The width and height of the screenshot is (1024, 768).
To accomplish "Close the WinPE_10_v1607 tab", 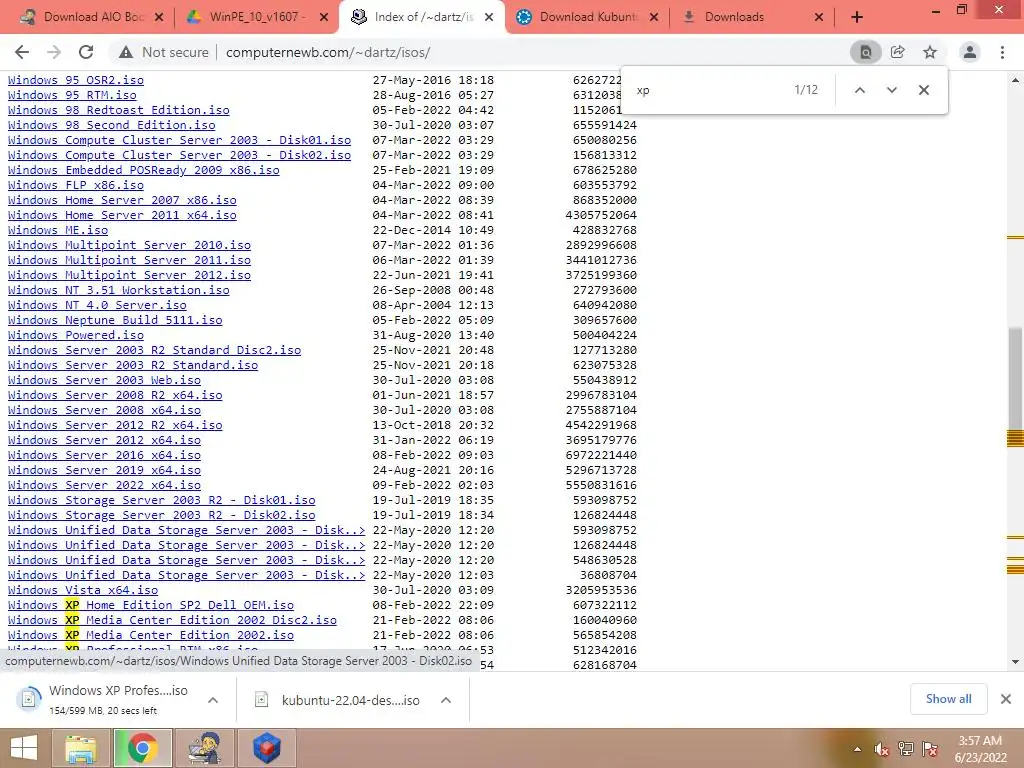I will pyautogui.click(x=323, y=18).
